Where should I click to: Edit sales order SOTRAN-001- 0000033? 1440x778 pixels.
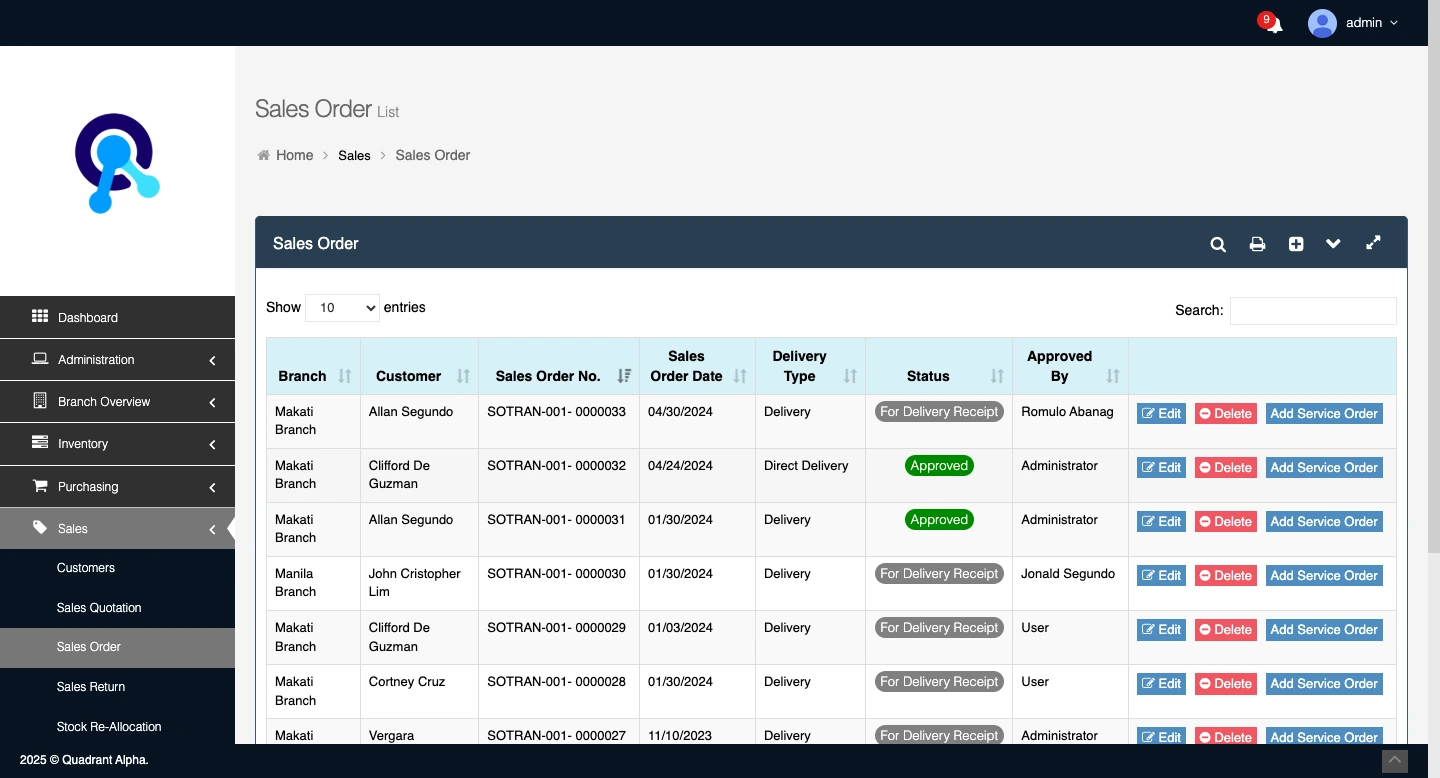click(1161, 414)
